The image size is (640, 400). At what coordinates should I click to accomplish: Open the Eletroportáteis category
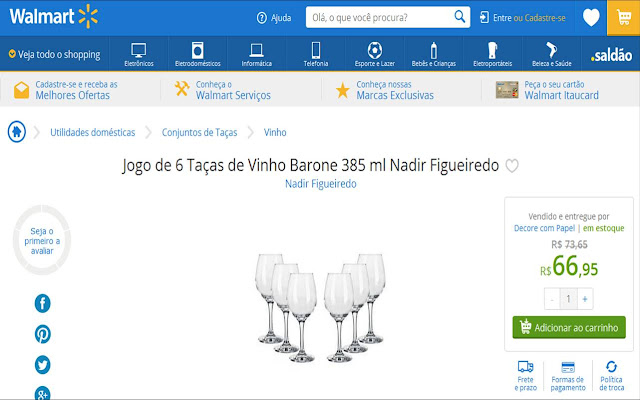(x=492, y=54)
